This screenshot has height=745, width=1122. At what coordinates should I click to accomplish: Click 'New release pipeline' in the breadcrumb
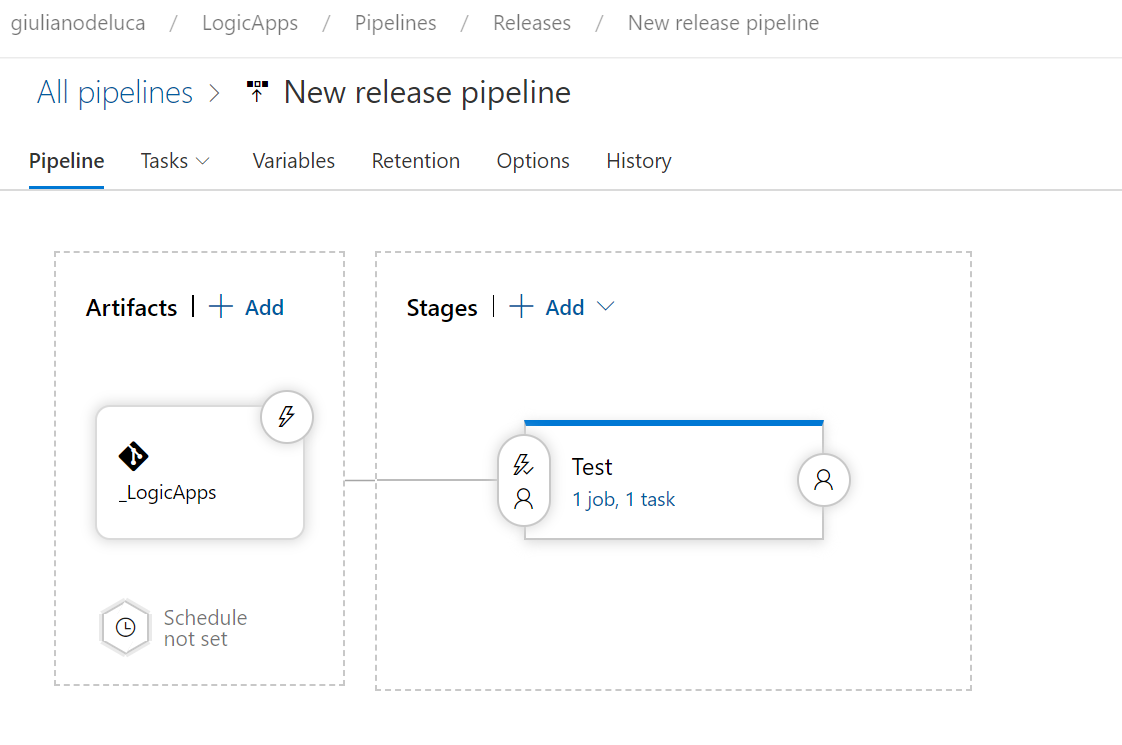pyautogui.click(x=723, y=23)
